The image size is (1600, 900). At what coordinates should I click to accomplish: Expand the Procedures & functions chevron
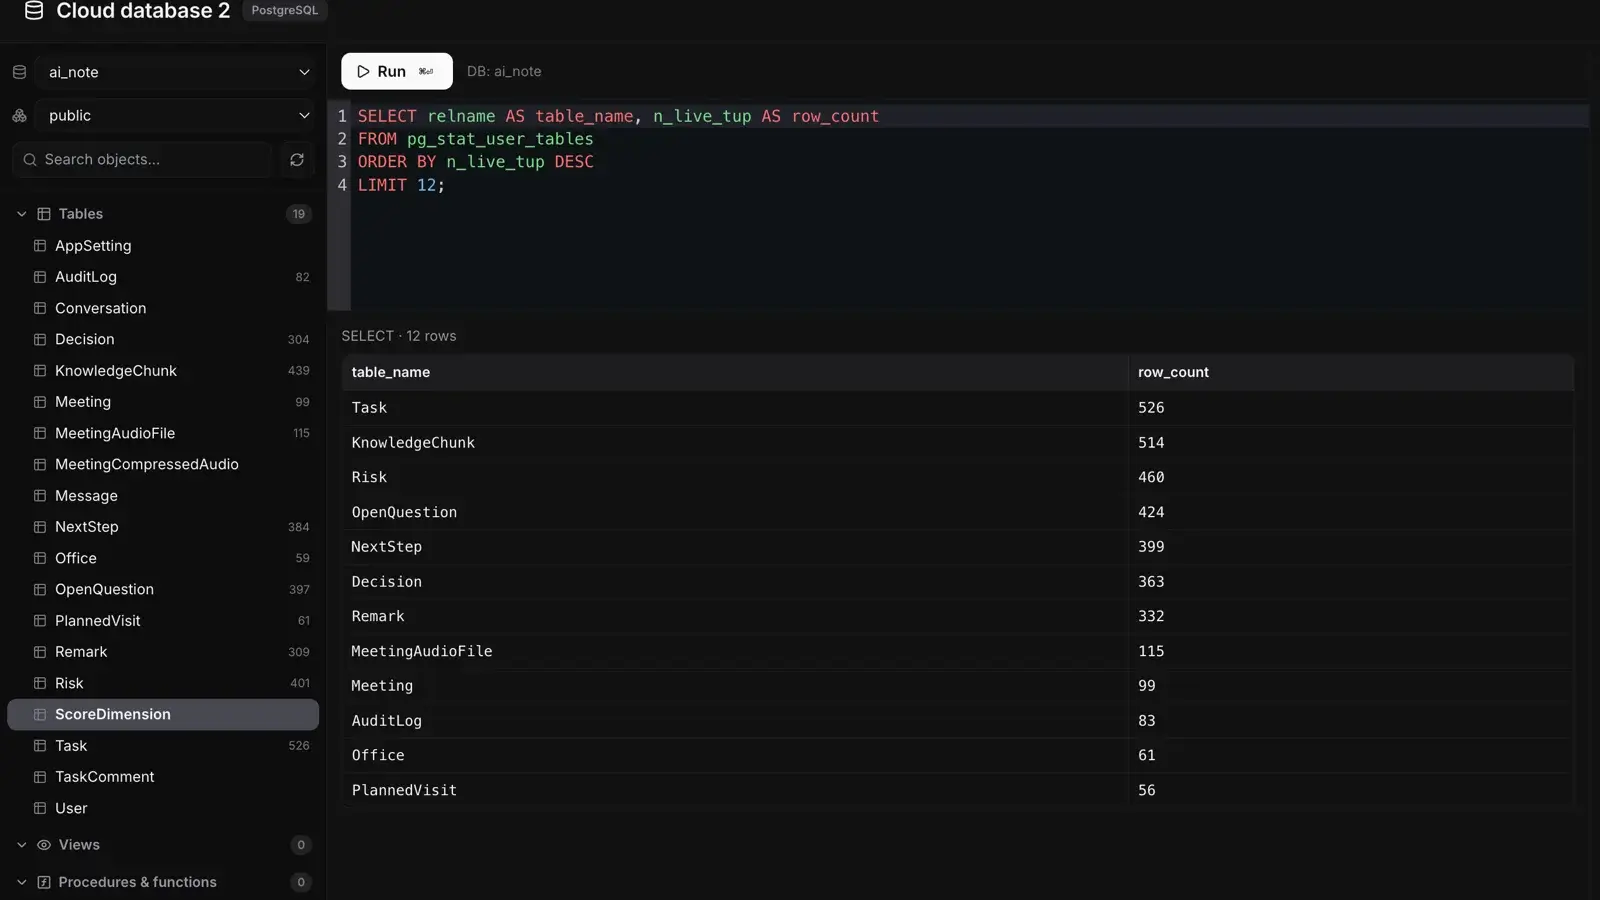pos(21,882)
